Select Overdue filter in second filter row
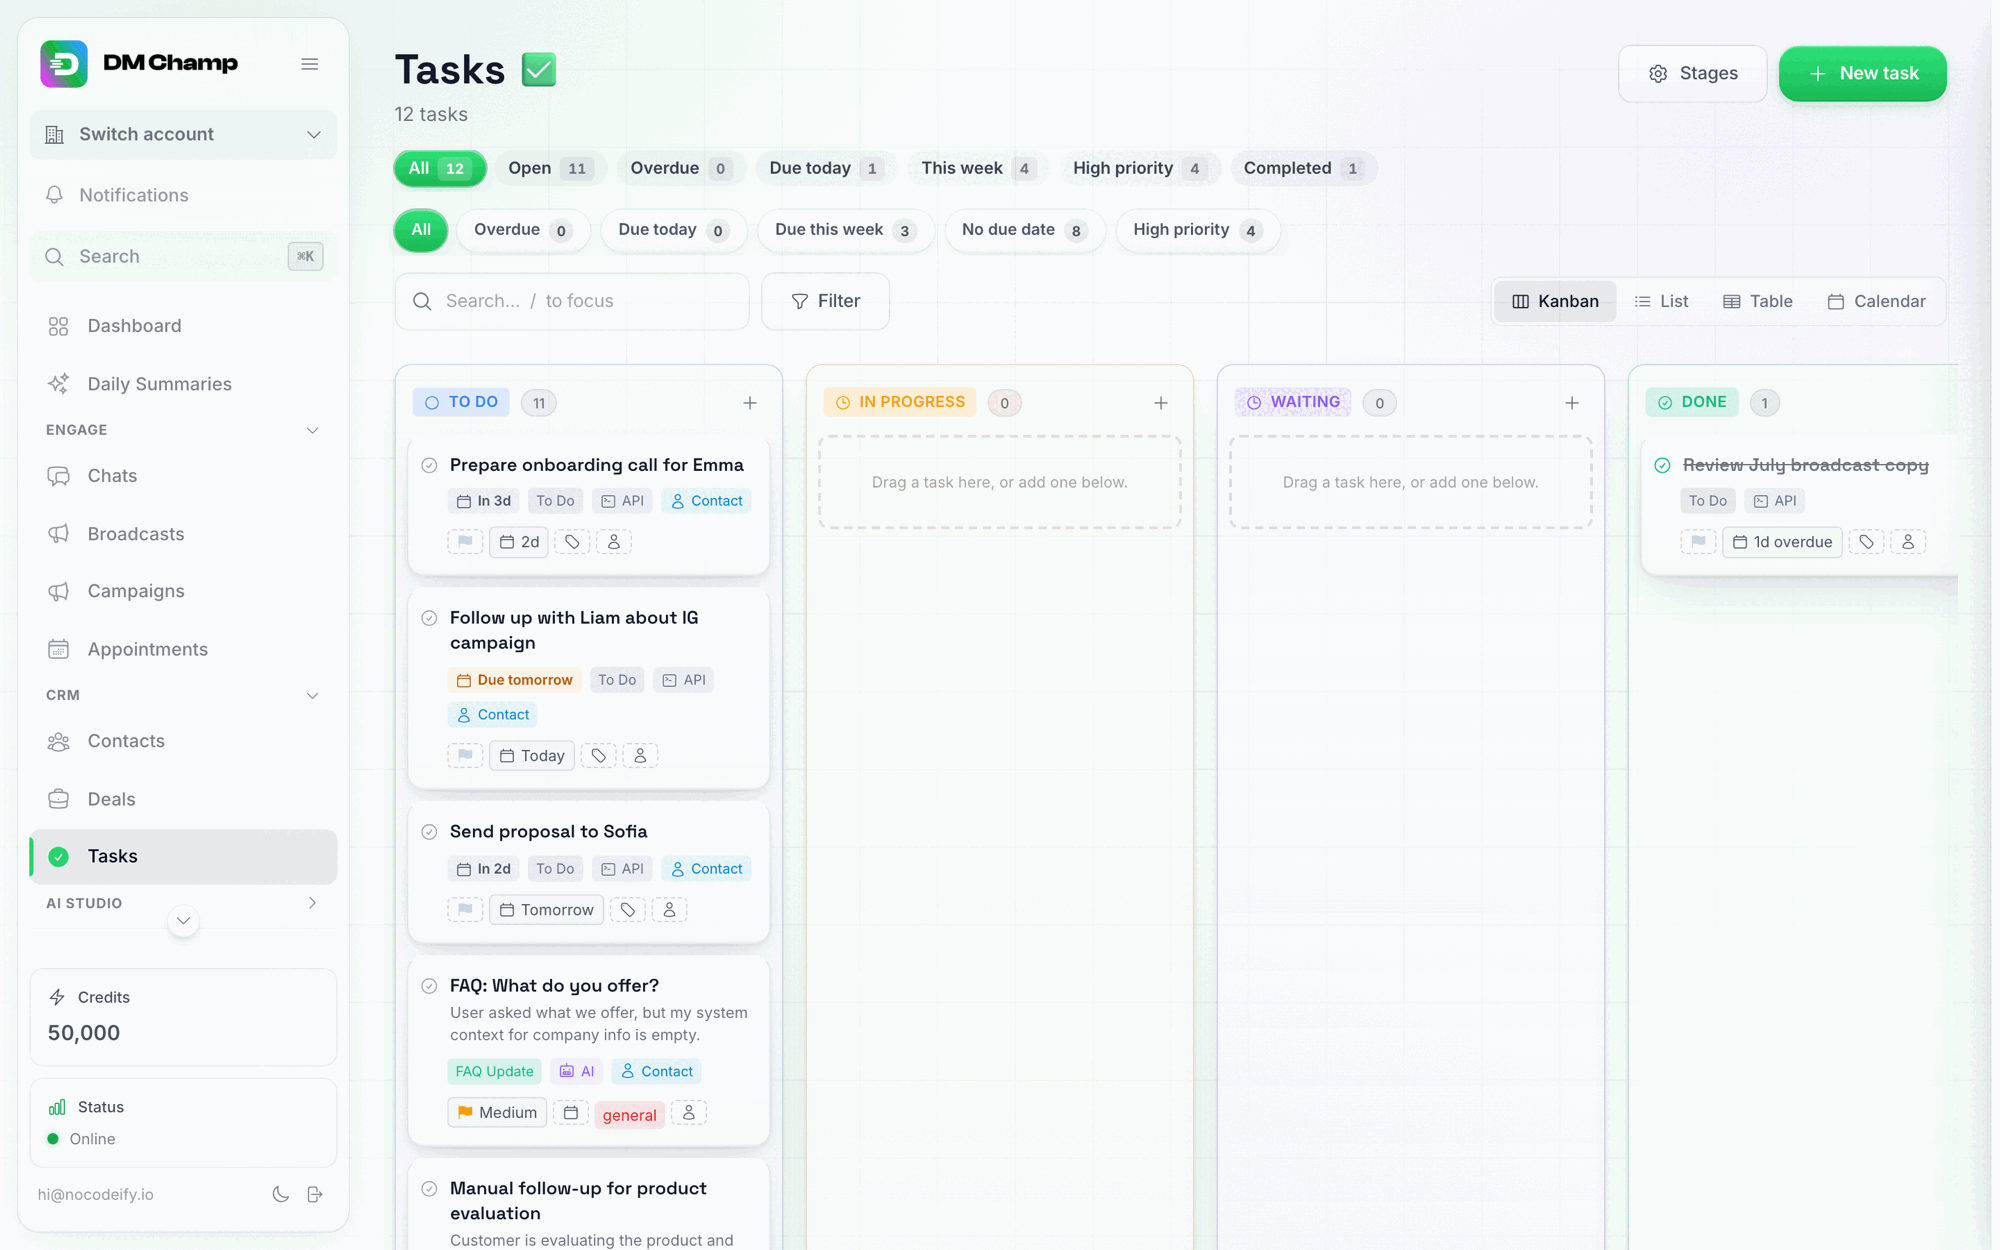 point(523,230)
